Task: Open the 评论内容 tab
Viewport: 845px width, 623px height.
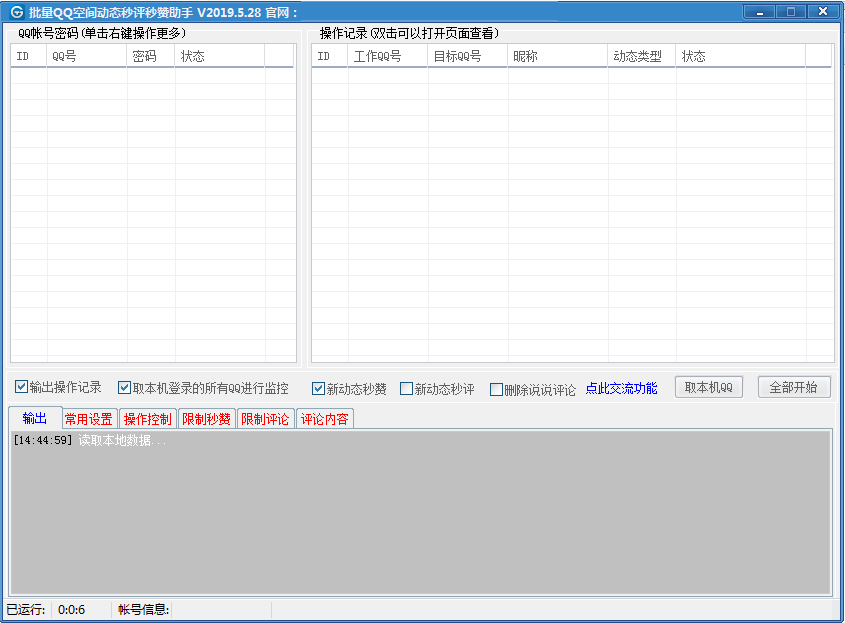Action: coord(324,419)
